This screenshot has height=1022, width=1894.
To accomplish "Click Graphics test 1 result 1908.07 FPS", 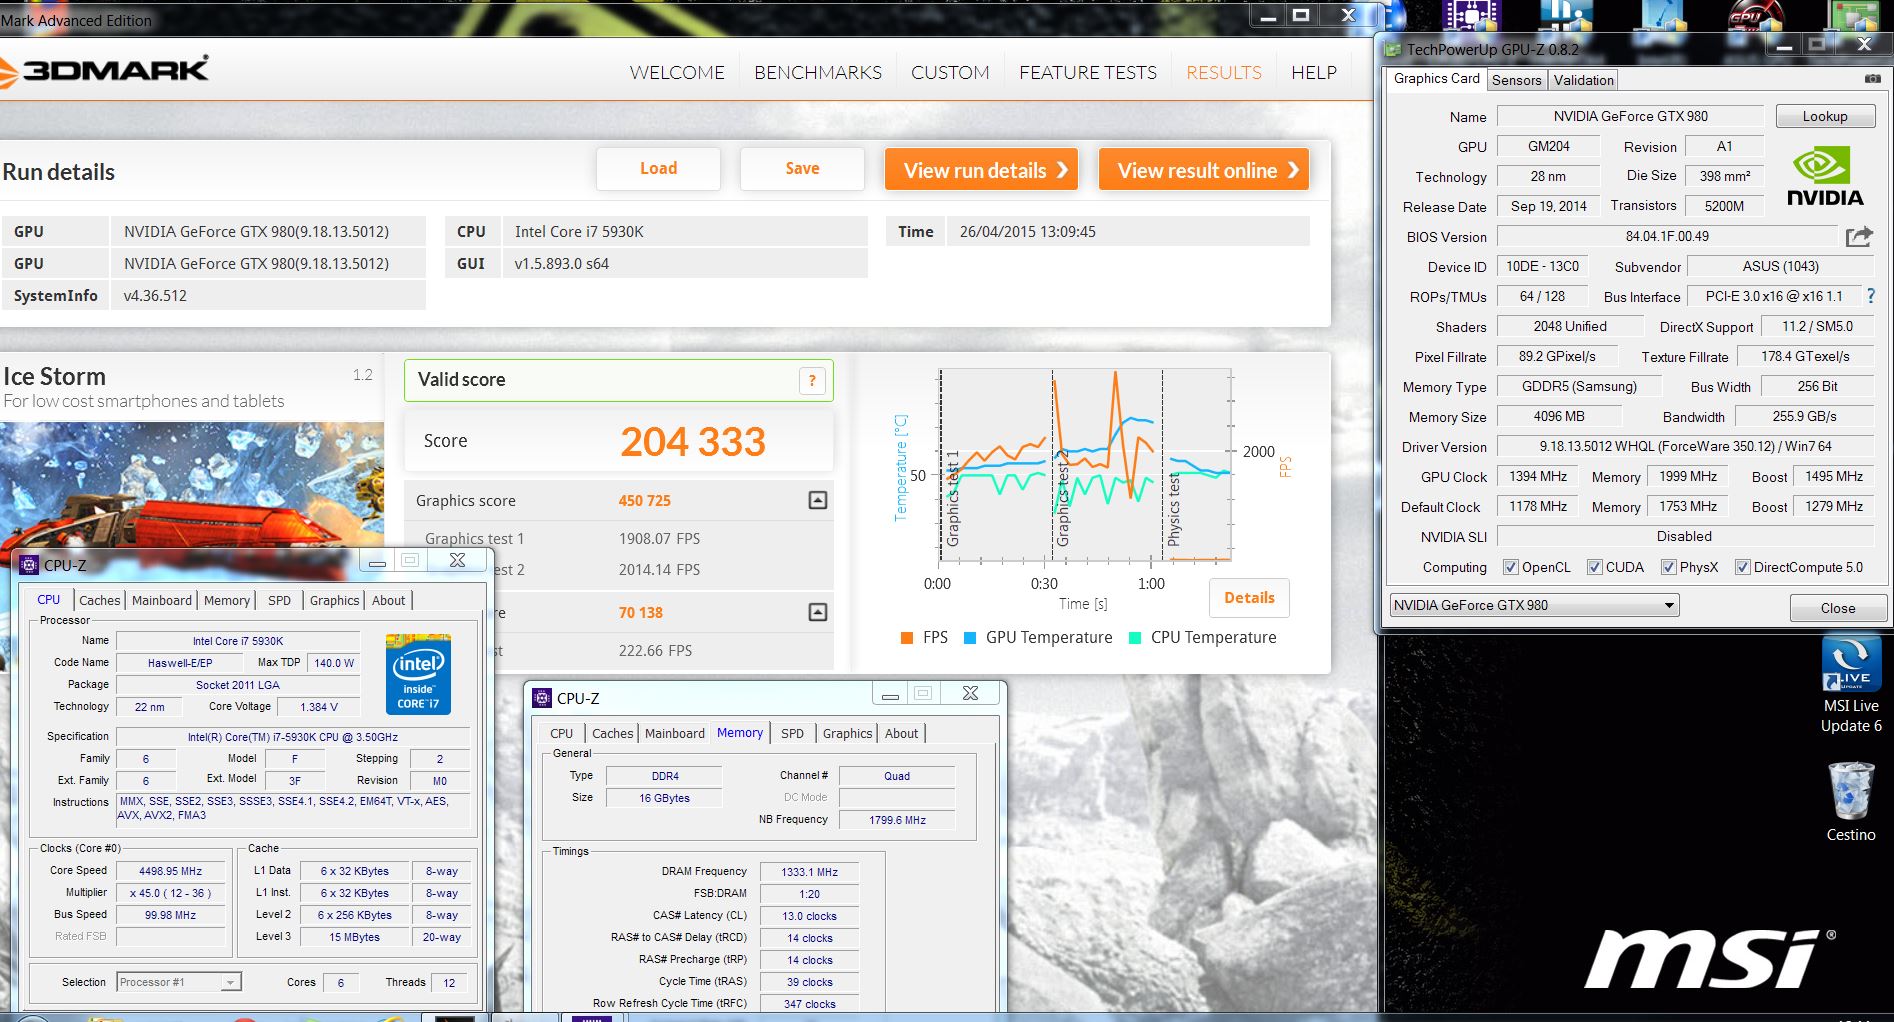I will click(659, 538).
